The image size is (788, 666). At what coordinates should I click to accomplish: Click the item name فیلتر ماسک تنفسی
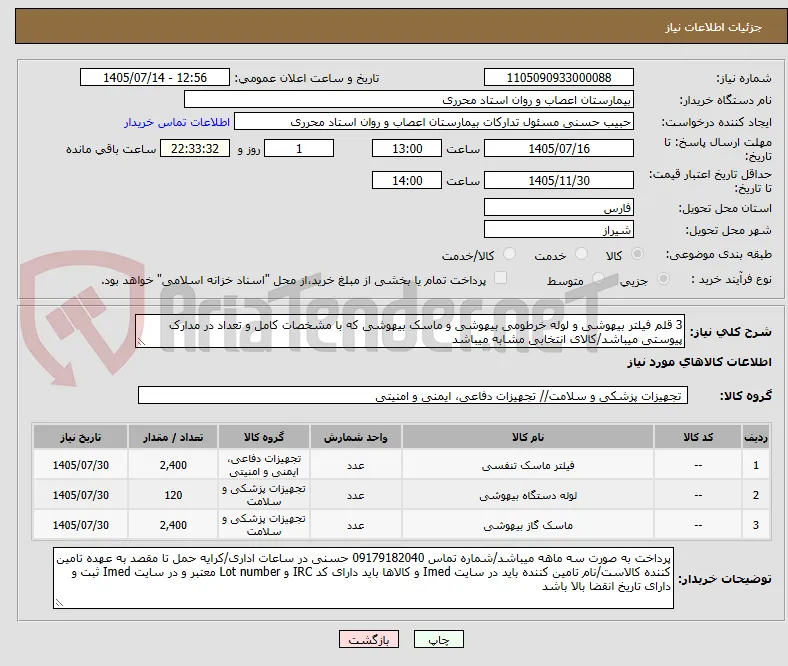point(528,465)
